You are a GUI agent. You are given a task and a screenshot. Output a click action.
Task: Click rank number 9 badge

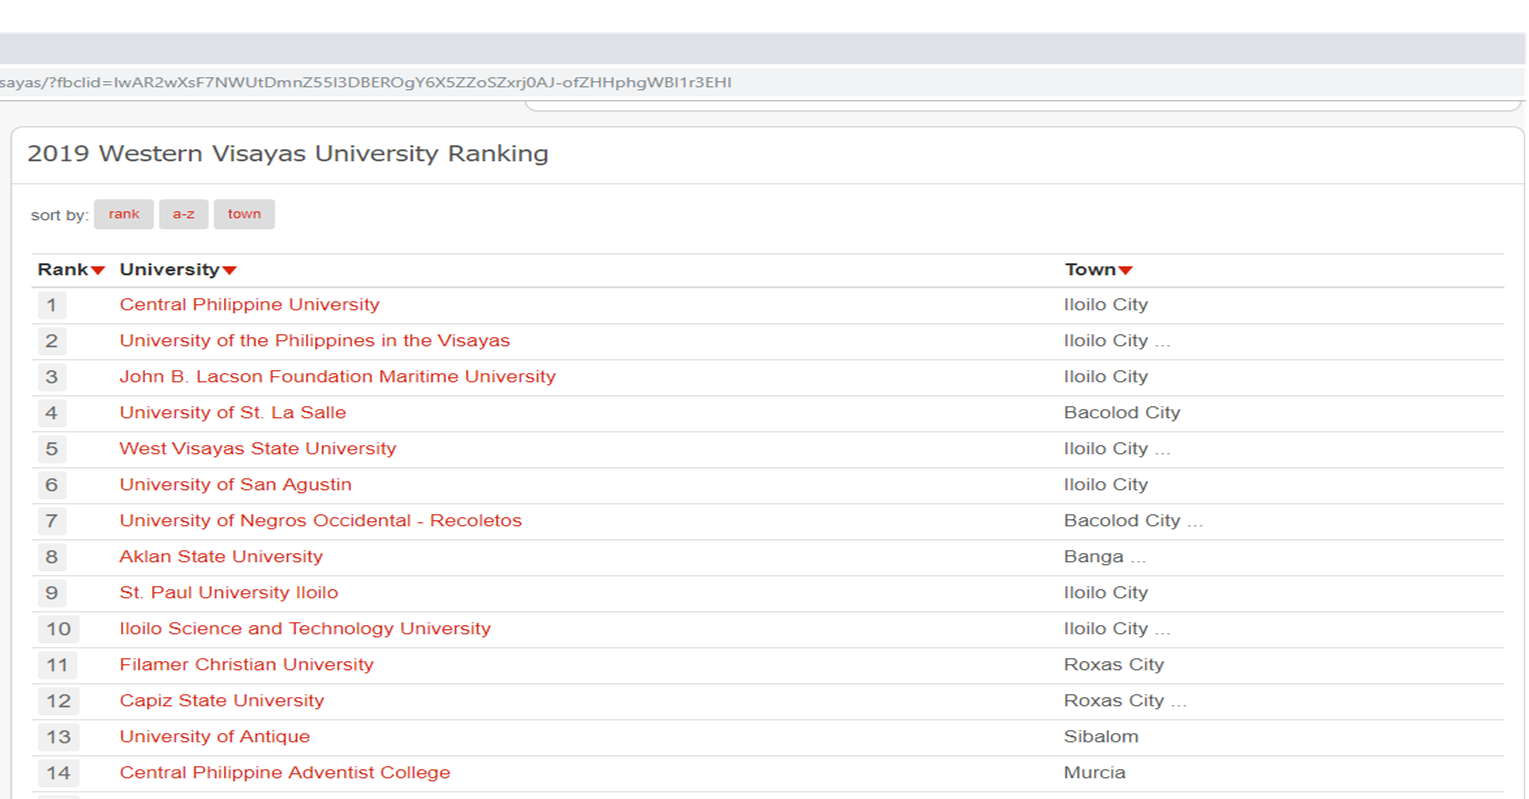point(52,593)
